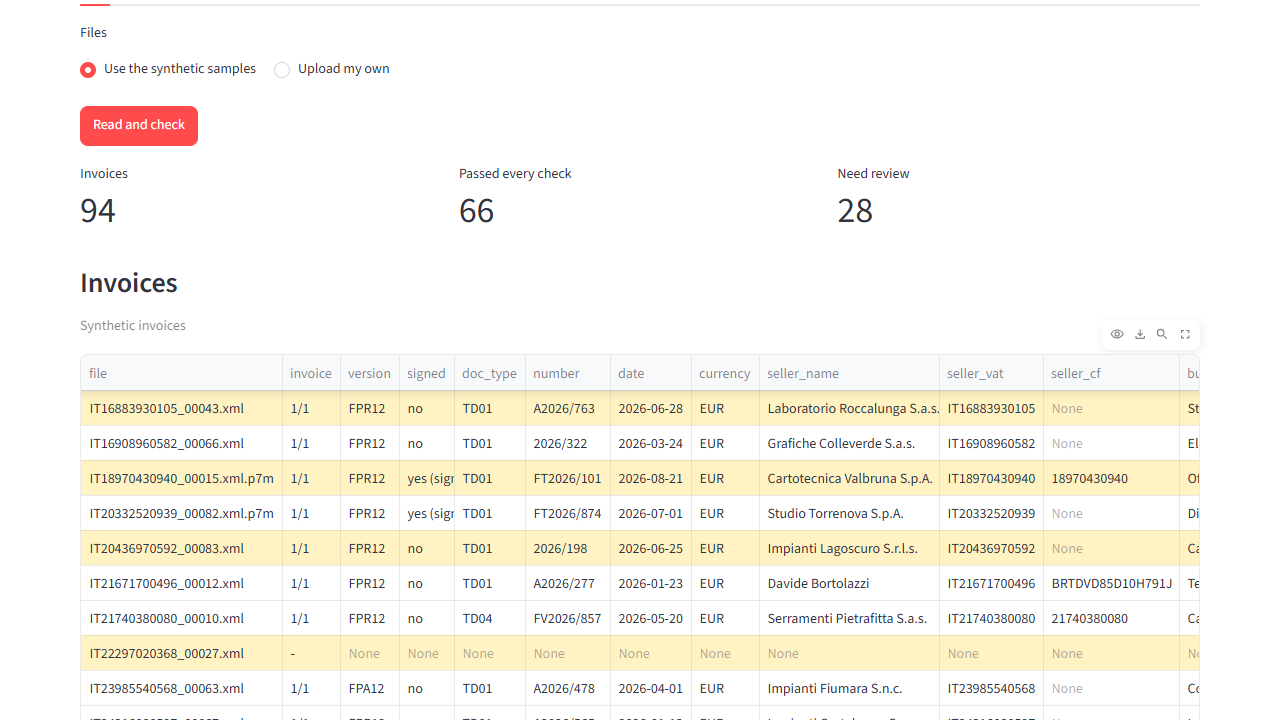Click version cell 'FPA12'

coord(370,688)
